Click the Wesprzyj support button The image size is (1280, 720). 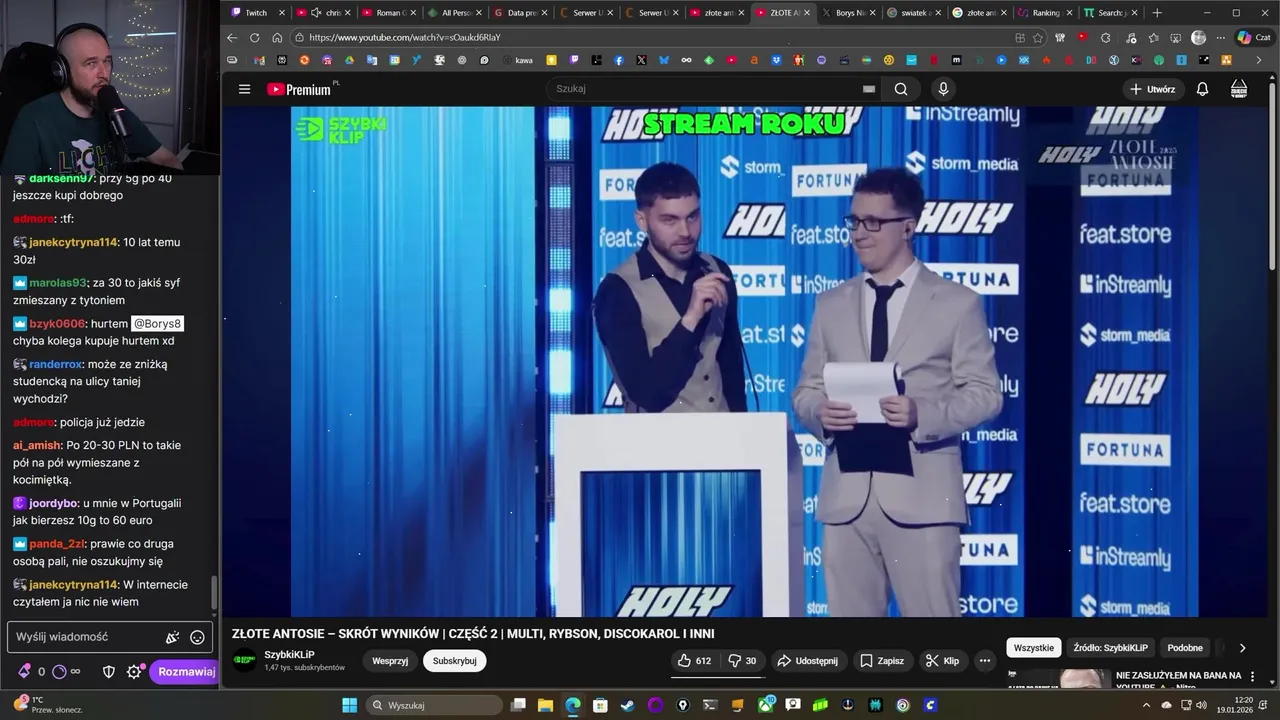tap(390, 661)
